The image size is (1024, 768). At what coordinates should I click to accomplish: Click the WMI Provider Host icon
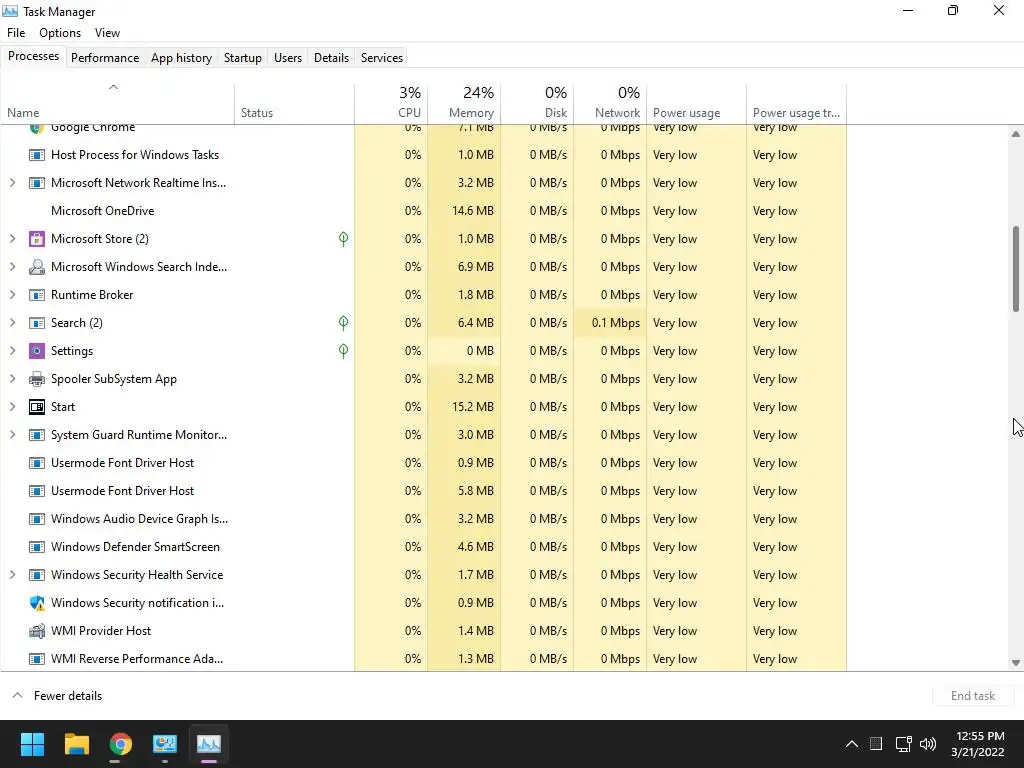coord(37,631)
